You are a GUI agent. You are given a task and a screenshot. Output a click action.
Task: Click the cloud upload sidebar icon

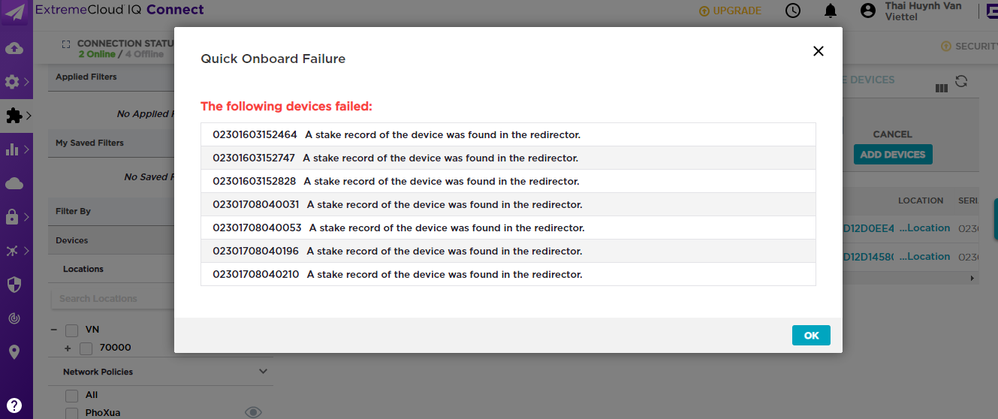(14, 48)
